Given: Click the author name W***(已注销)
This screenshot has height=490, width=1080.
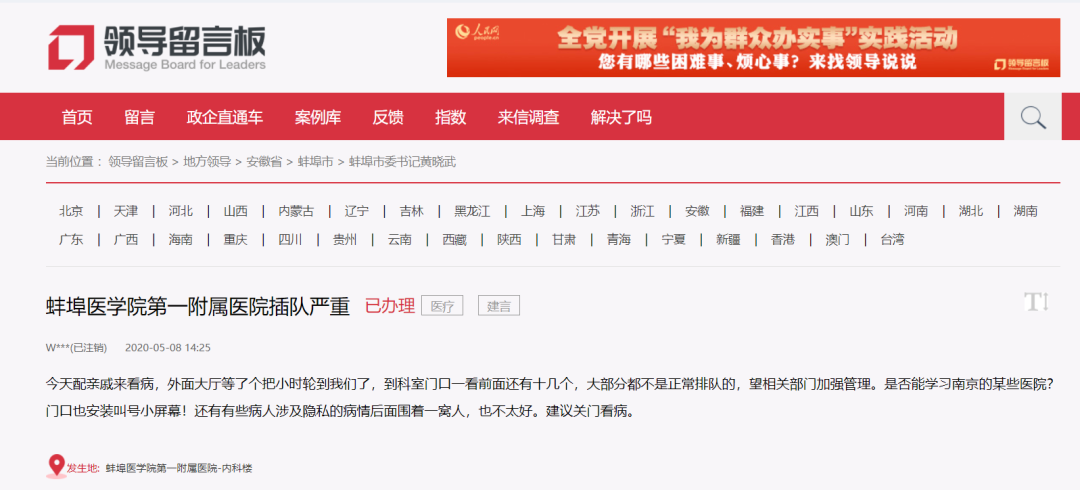Looking at the screenshot, I should pyautogui.click(x=76, y=347).
